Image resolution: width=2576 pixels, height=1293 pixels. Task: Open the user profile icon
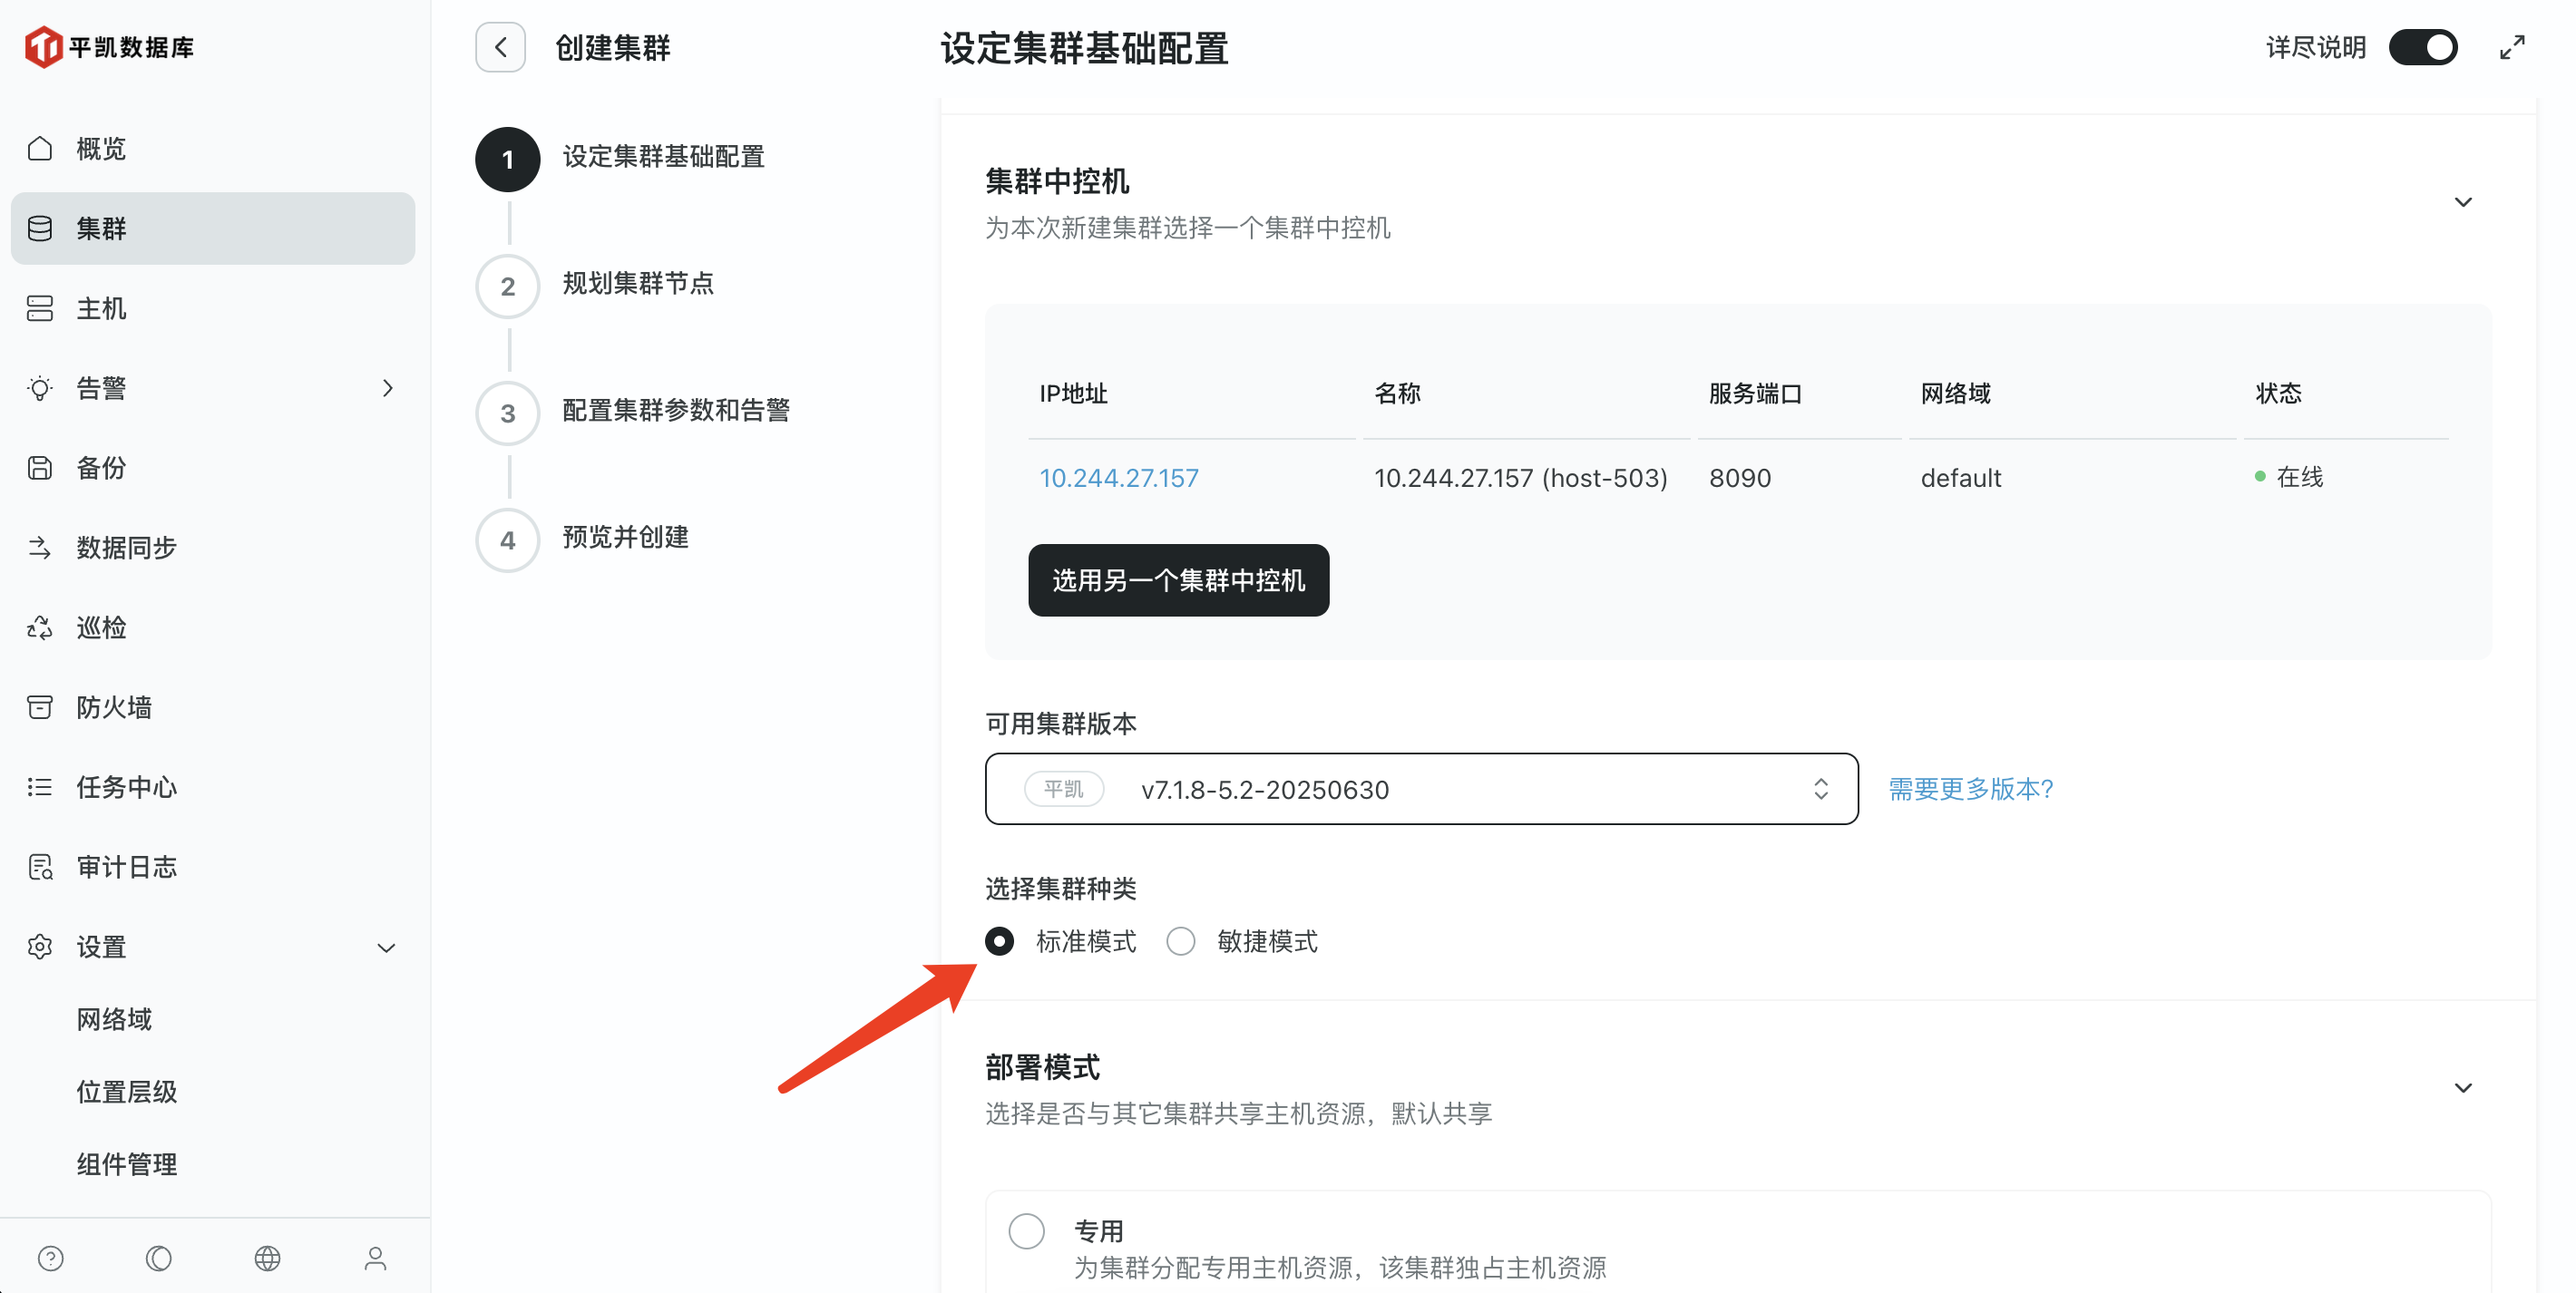(x=375, y=1257)
